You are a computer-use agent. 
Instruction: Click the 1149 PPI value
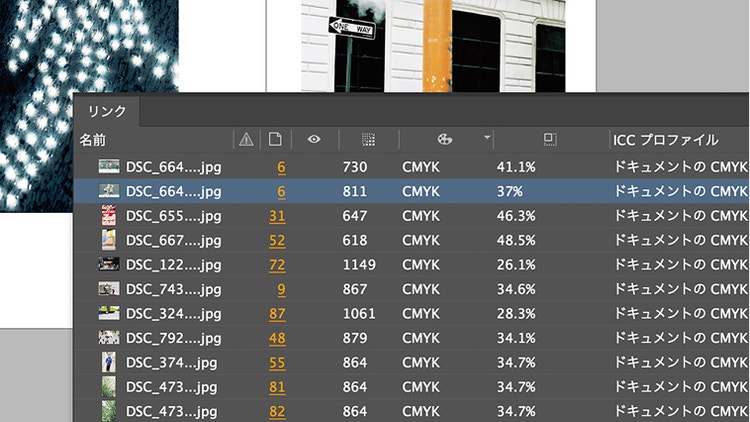tap(359, 265)
